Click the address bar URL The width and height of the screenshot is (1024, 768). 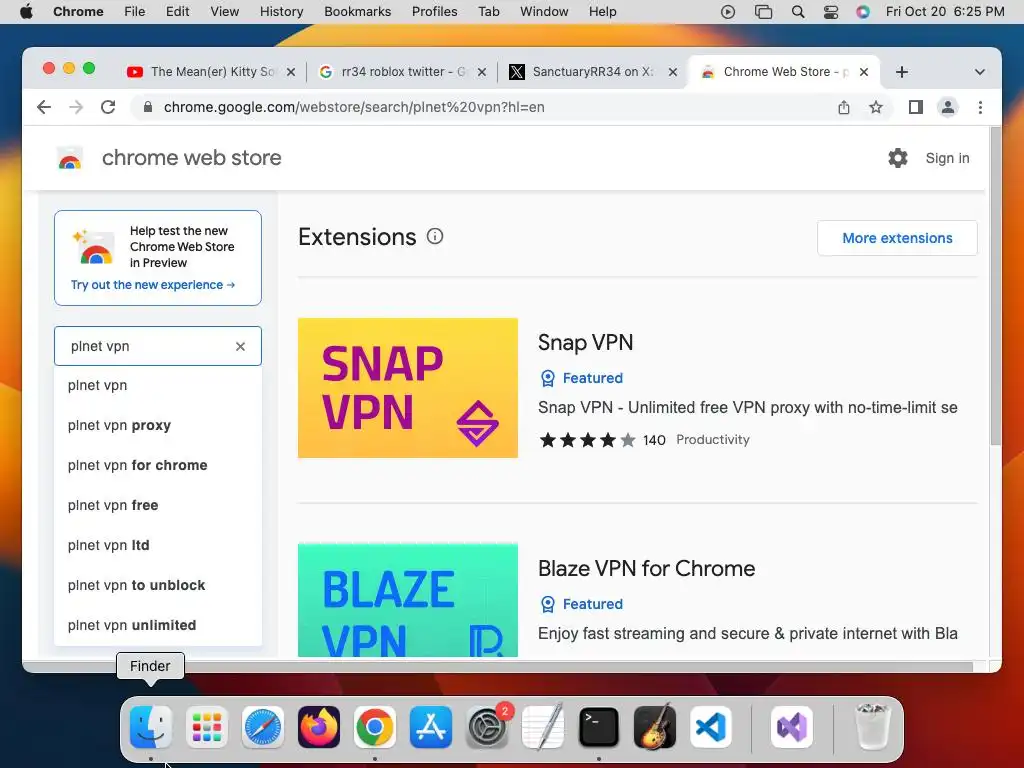point(354,107)
